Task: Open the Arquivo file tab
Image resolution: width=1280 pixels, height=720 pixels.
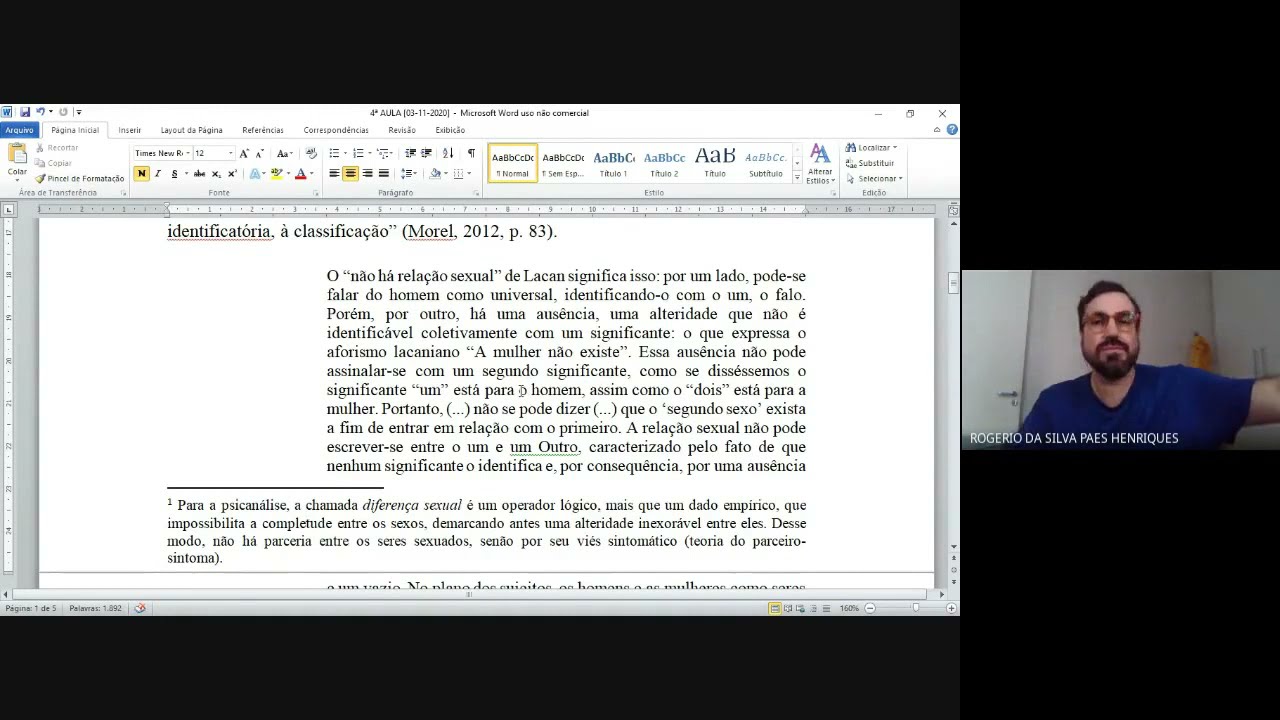Action: click(19, 130)
